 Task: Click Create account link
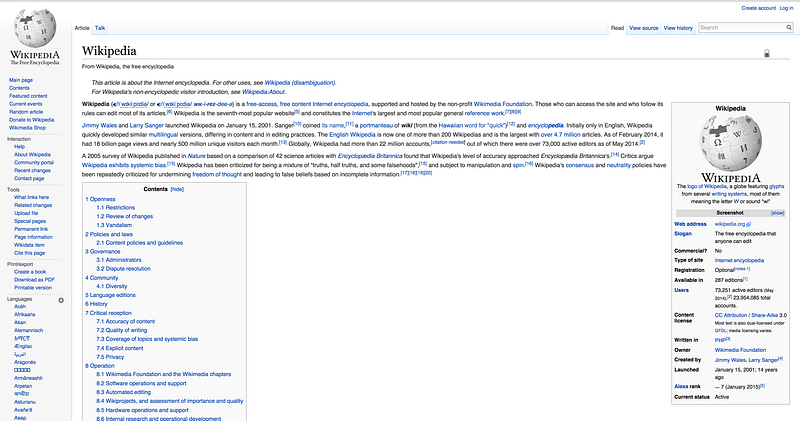(758, 8)
